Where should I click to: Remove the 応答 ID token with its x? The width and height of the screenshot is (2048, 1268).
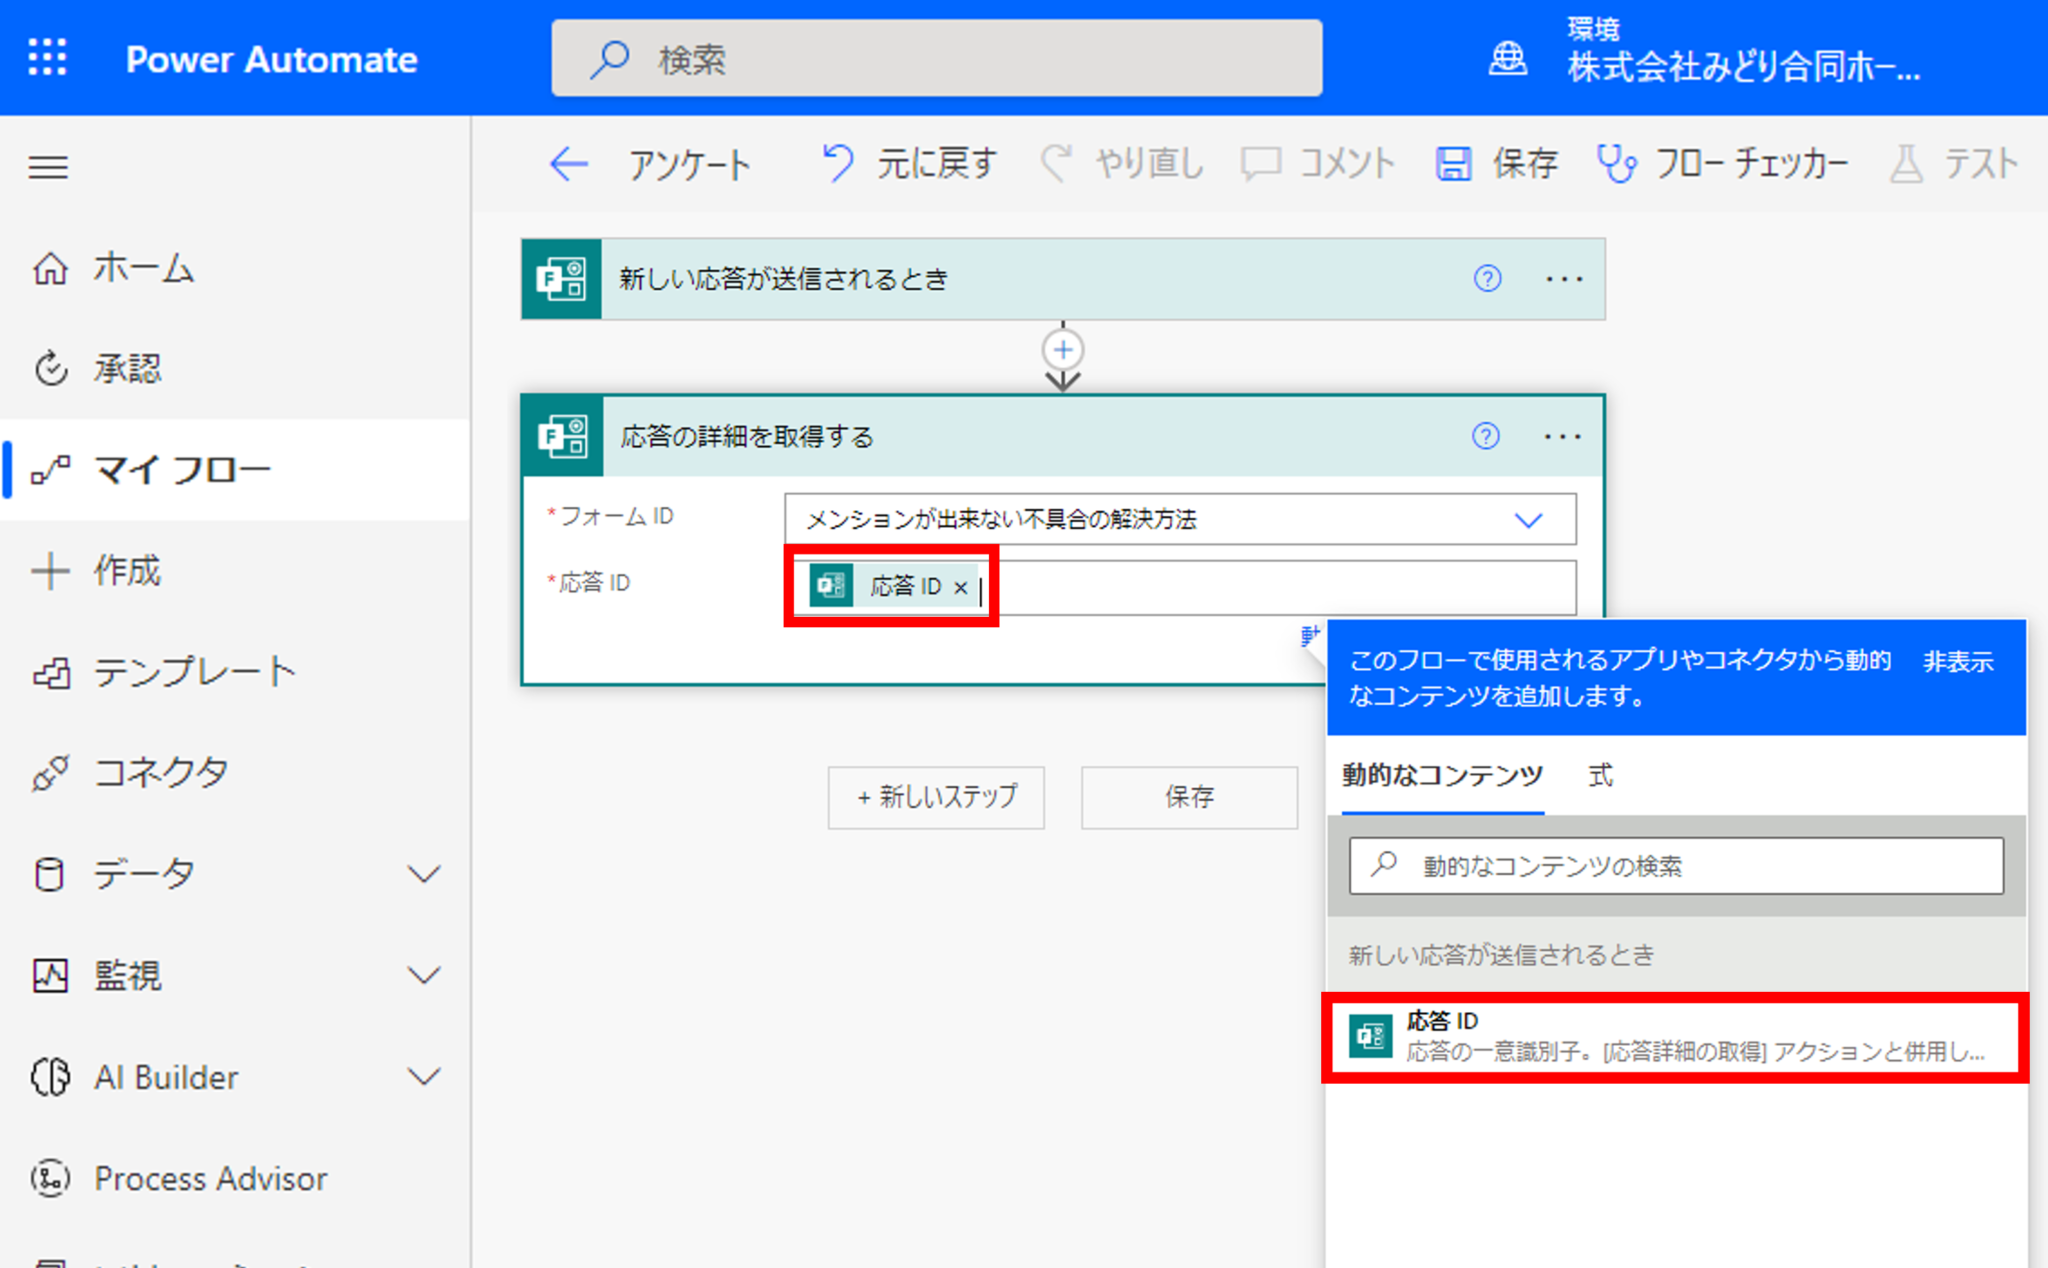(961, 587)
